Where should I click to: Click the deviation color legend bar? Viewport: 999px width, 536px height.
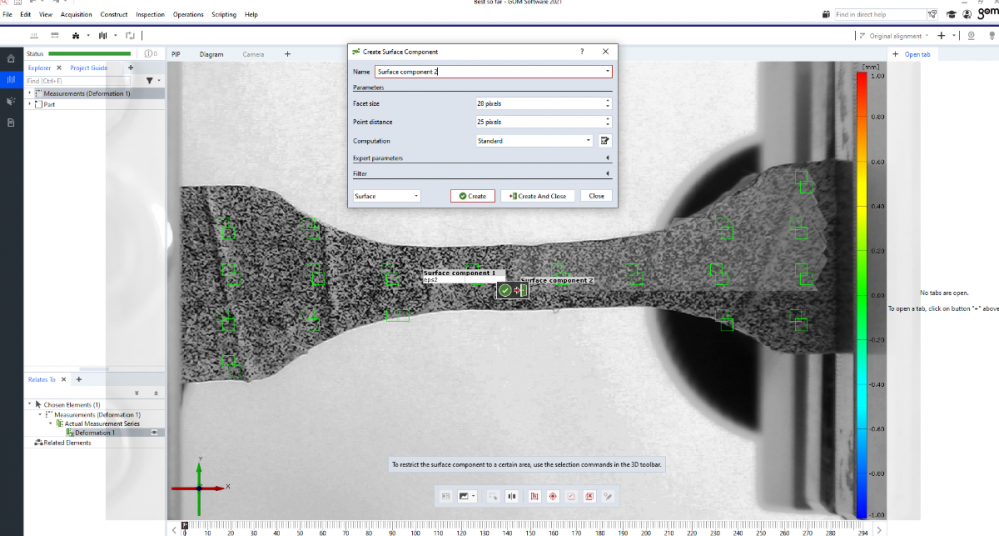[864, 295]
